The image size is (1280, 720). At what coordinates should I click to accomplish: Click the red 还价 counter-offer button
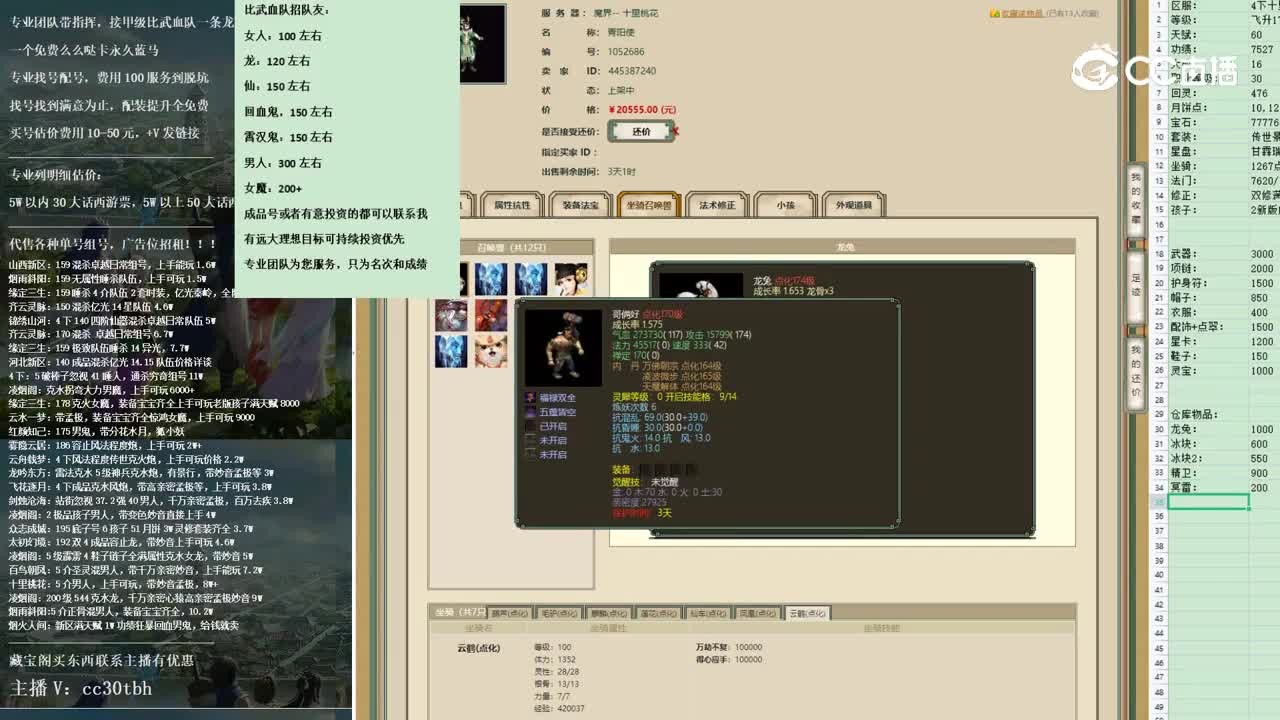pyautogui.click(x=641, y=130)
